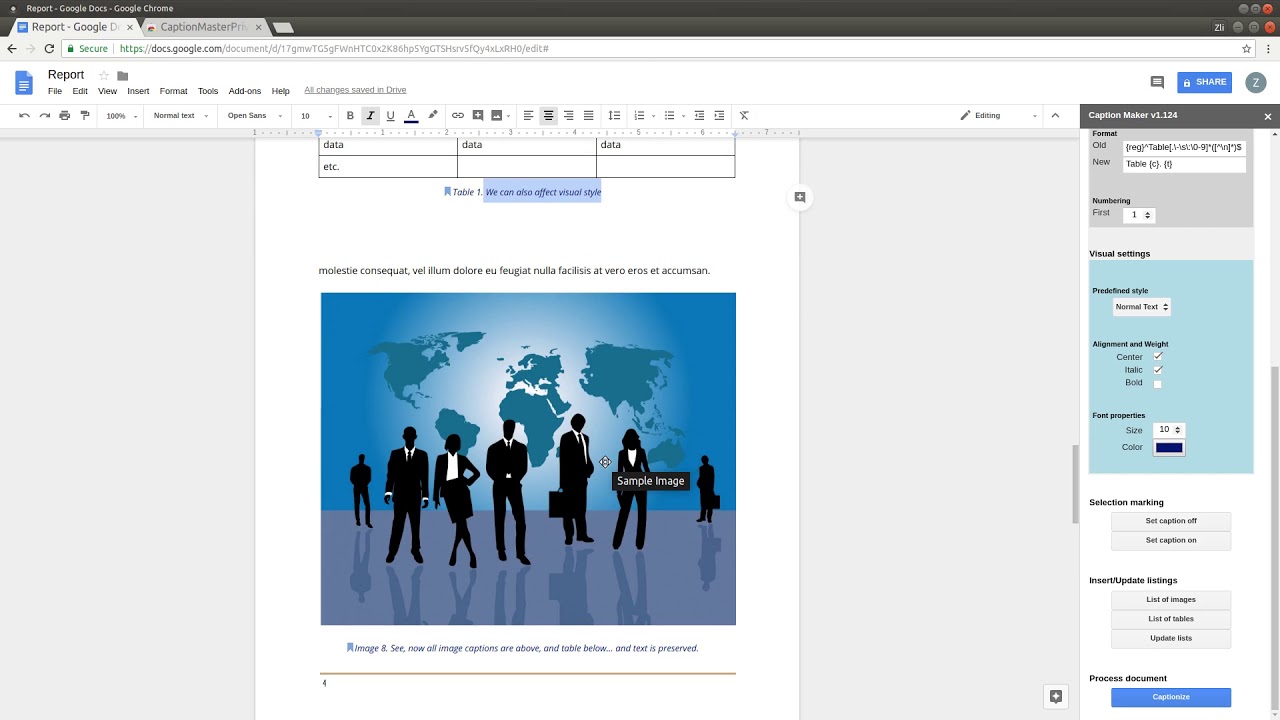Image resolution: width=1280 pixels, height=720 pixels.
Task: Click the List of tables button
Action: [x=1171, y=619]
